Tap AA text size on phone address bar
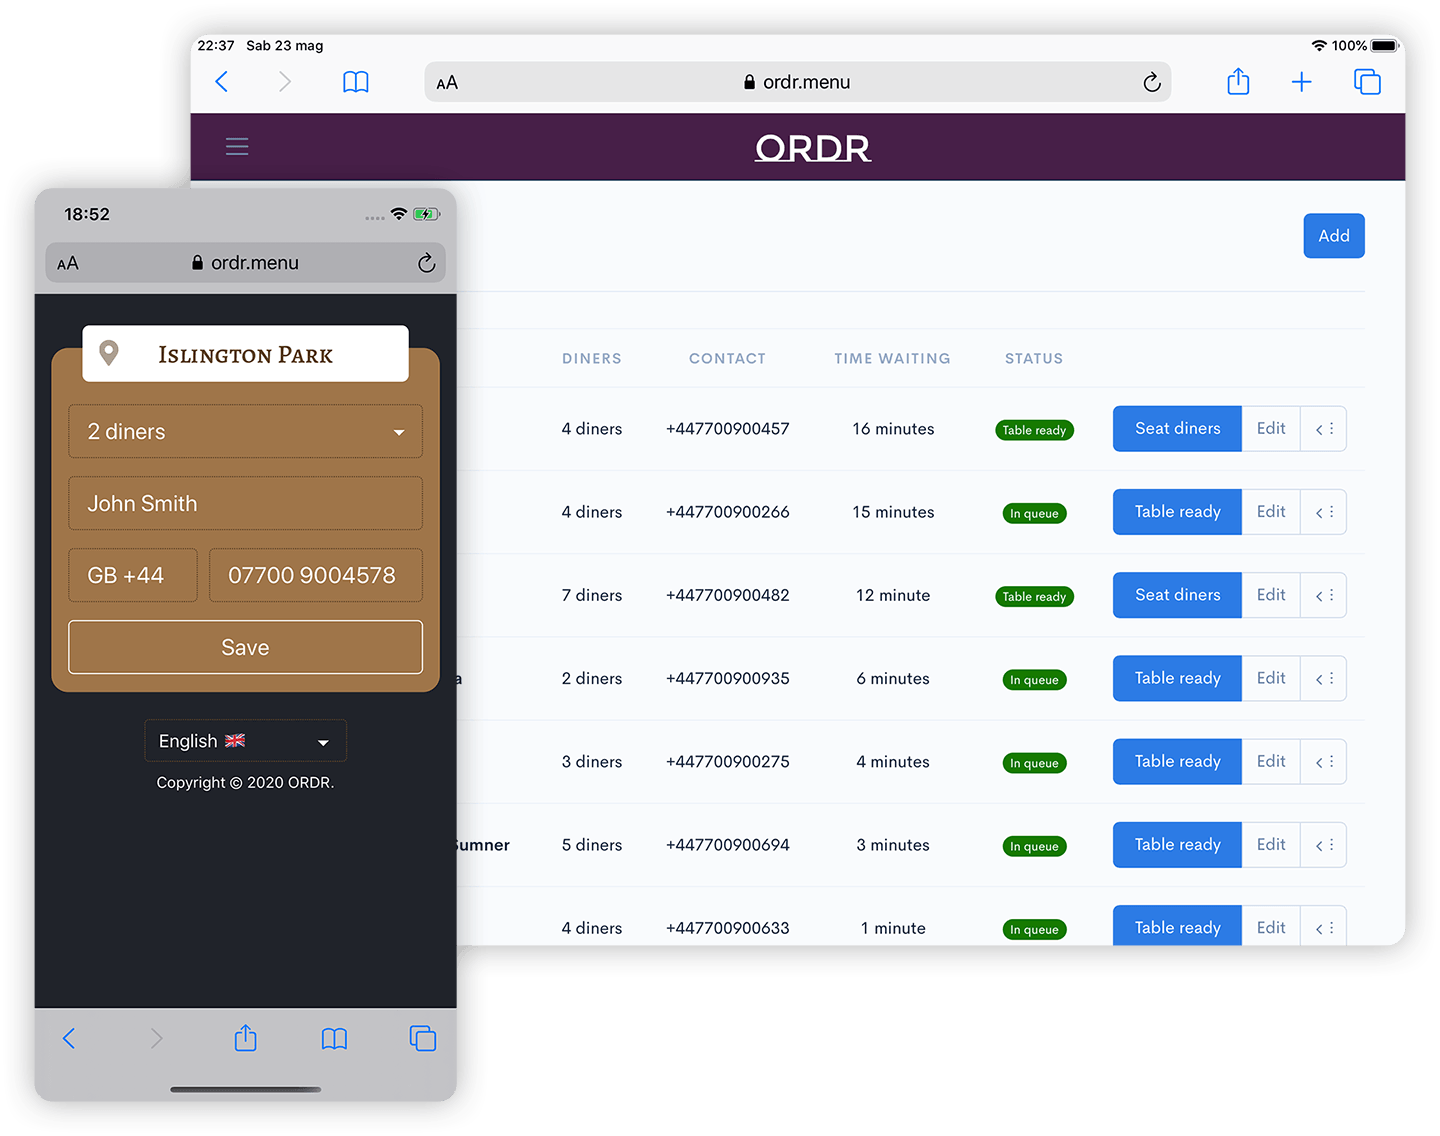This screenshot has width=1440, height=1136. [68, 264]
